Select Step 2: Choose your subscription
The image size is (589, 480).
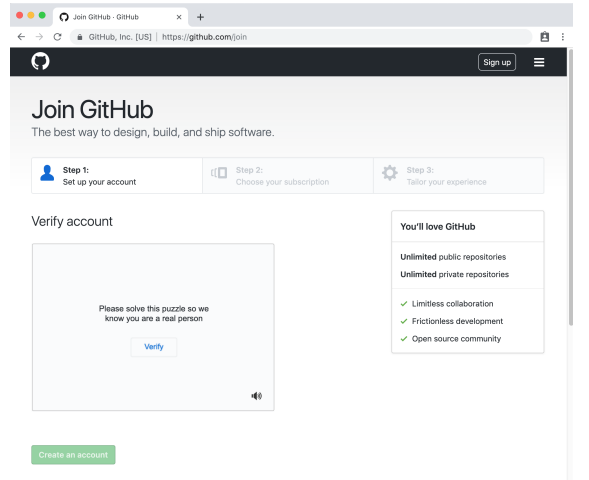[288, 175]
